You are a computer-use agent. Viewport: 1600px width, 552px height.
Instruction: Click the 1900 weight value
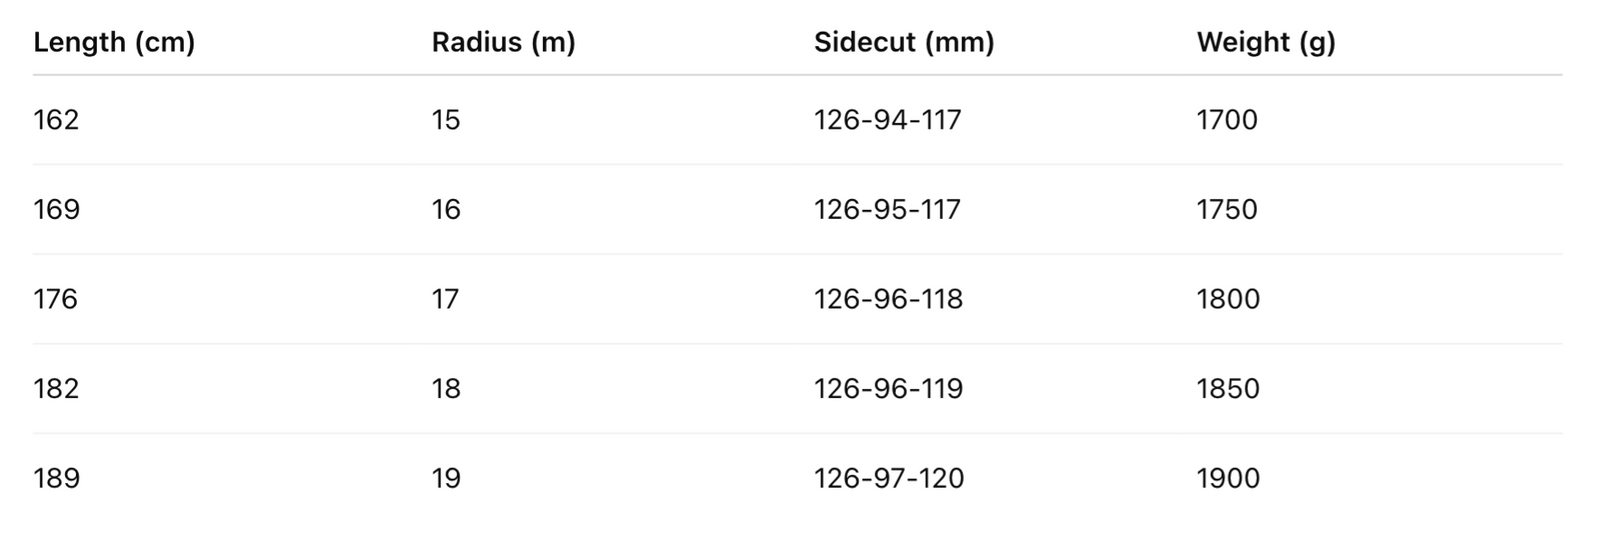point(1228,478)
